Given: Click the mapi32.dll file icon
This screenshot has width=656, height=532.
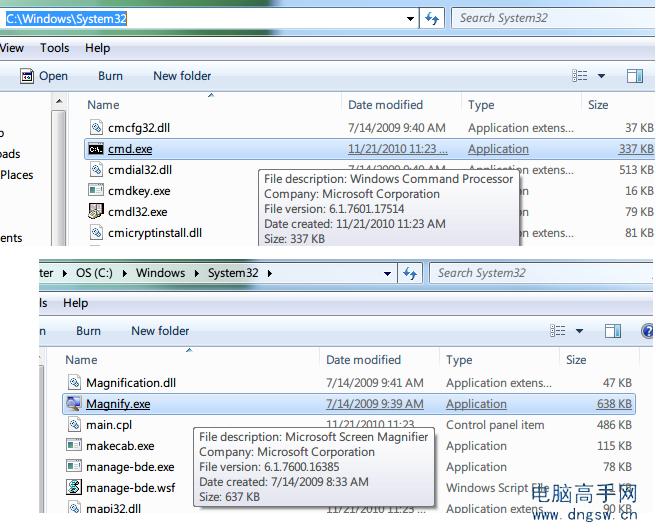Looking at the screenshot, I should tap(74, 507).
